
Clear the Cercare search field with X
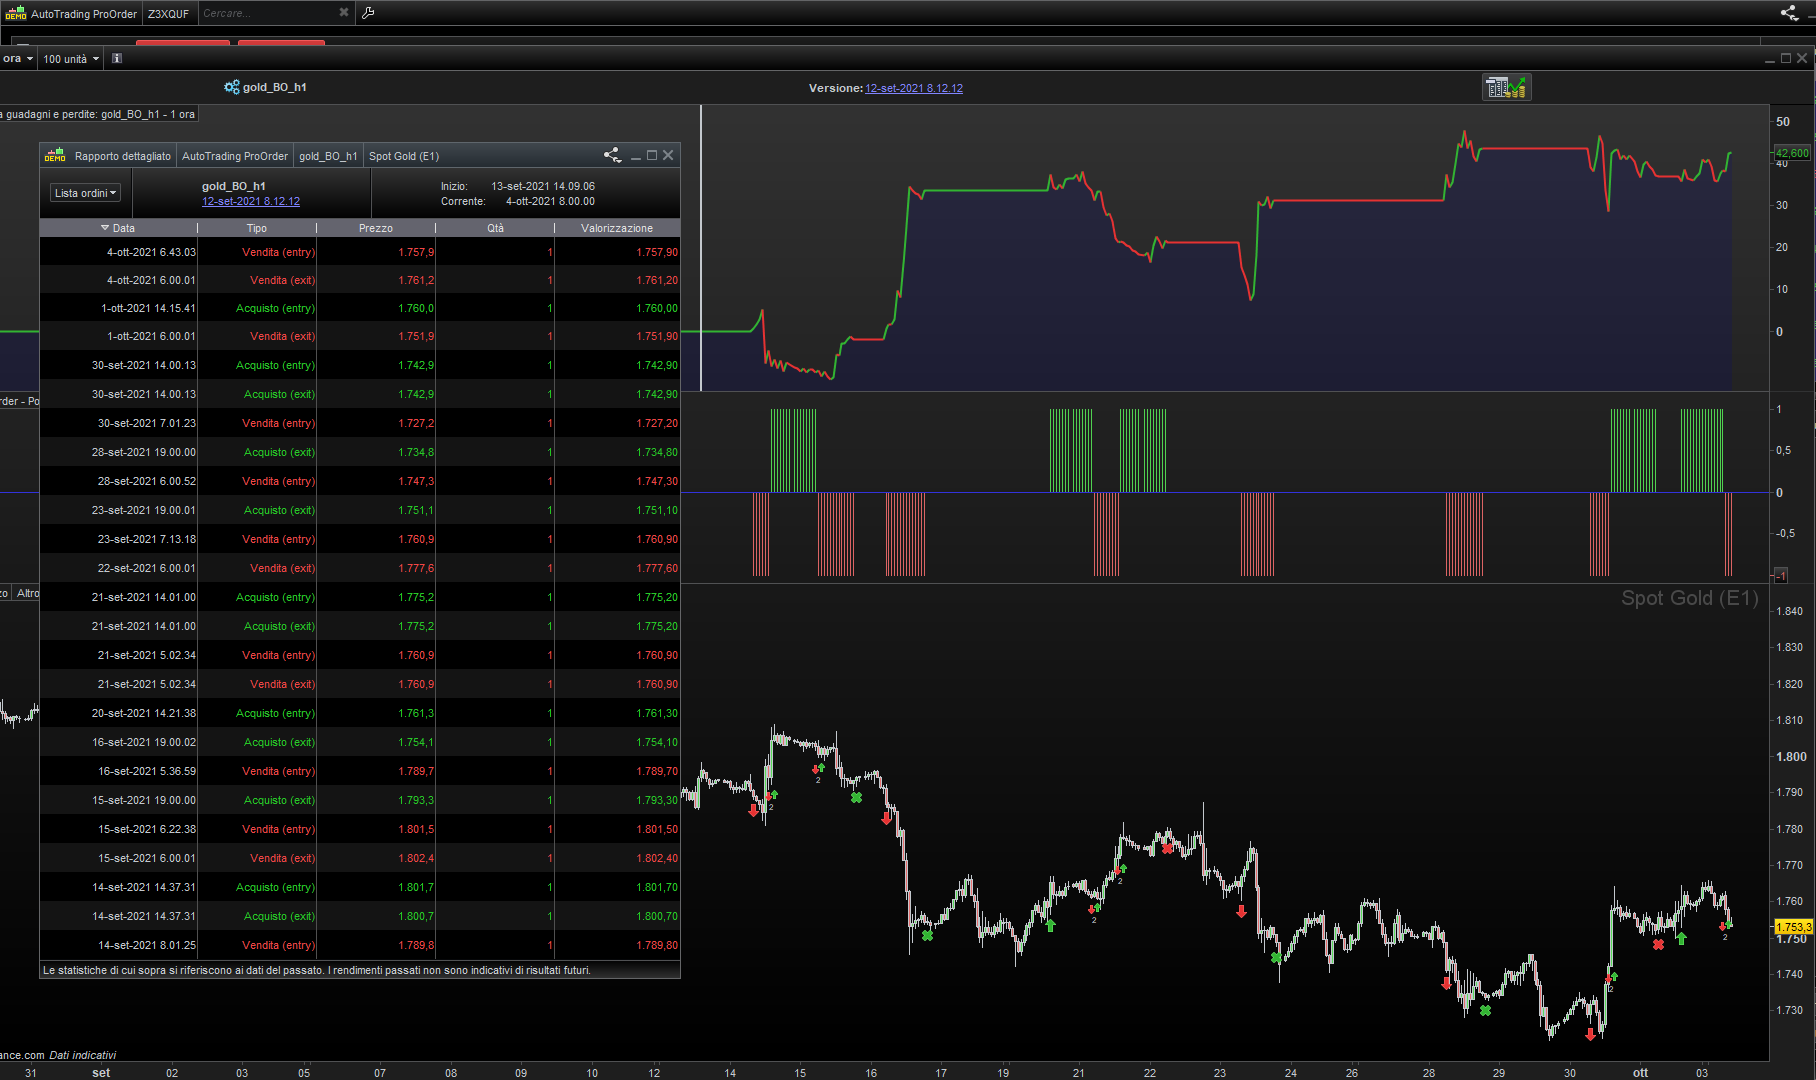coord(344,13)
